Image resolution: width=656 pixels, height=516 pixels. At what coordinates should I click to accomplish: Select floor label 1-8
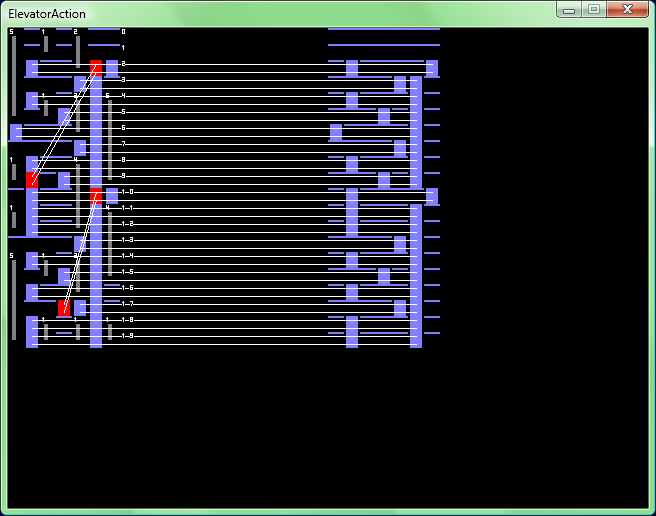click(127, 320)
